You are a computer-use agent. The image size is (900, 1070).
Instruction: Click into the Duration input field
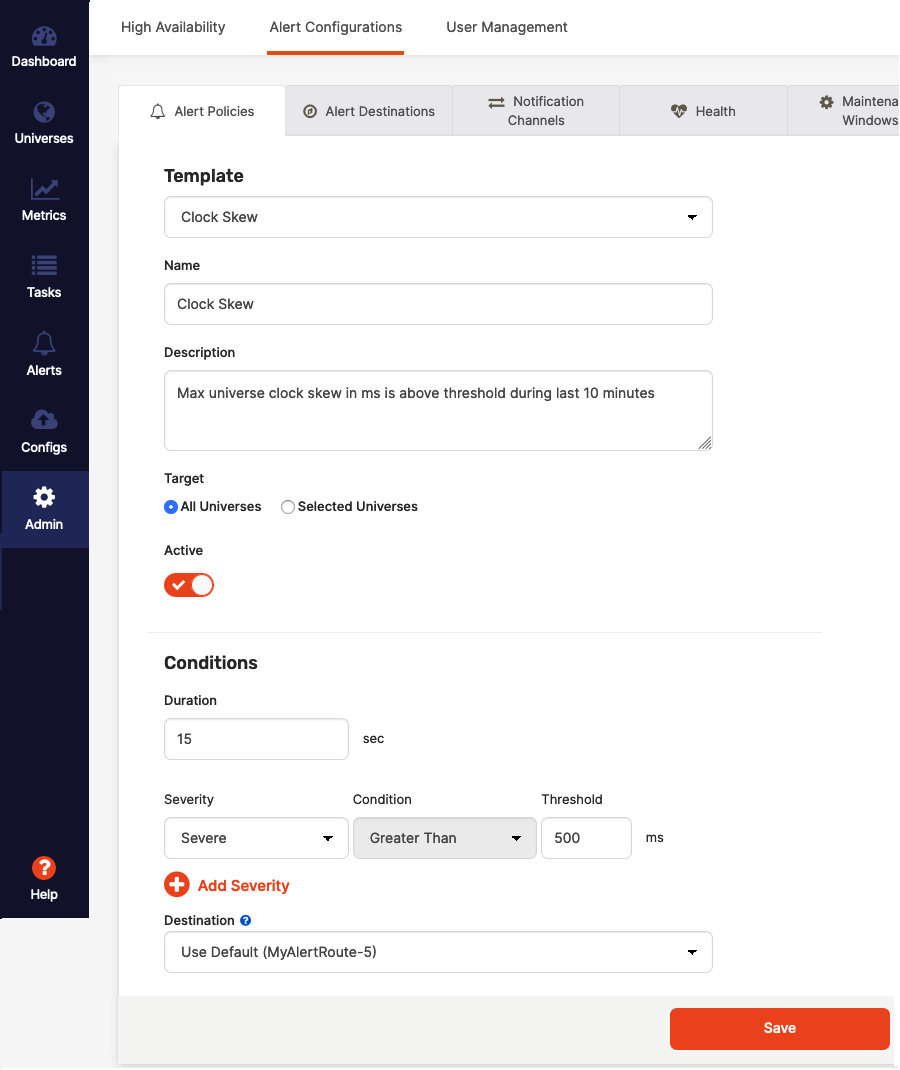(x=256, y=739)
